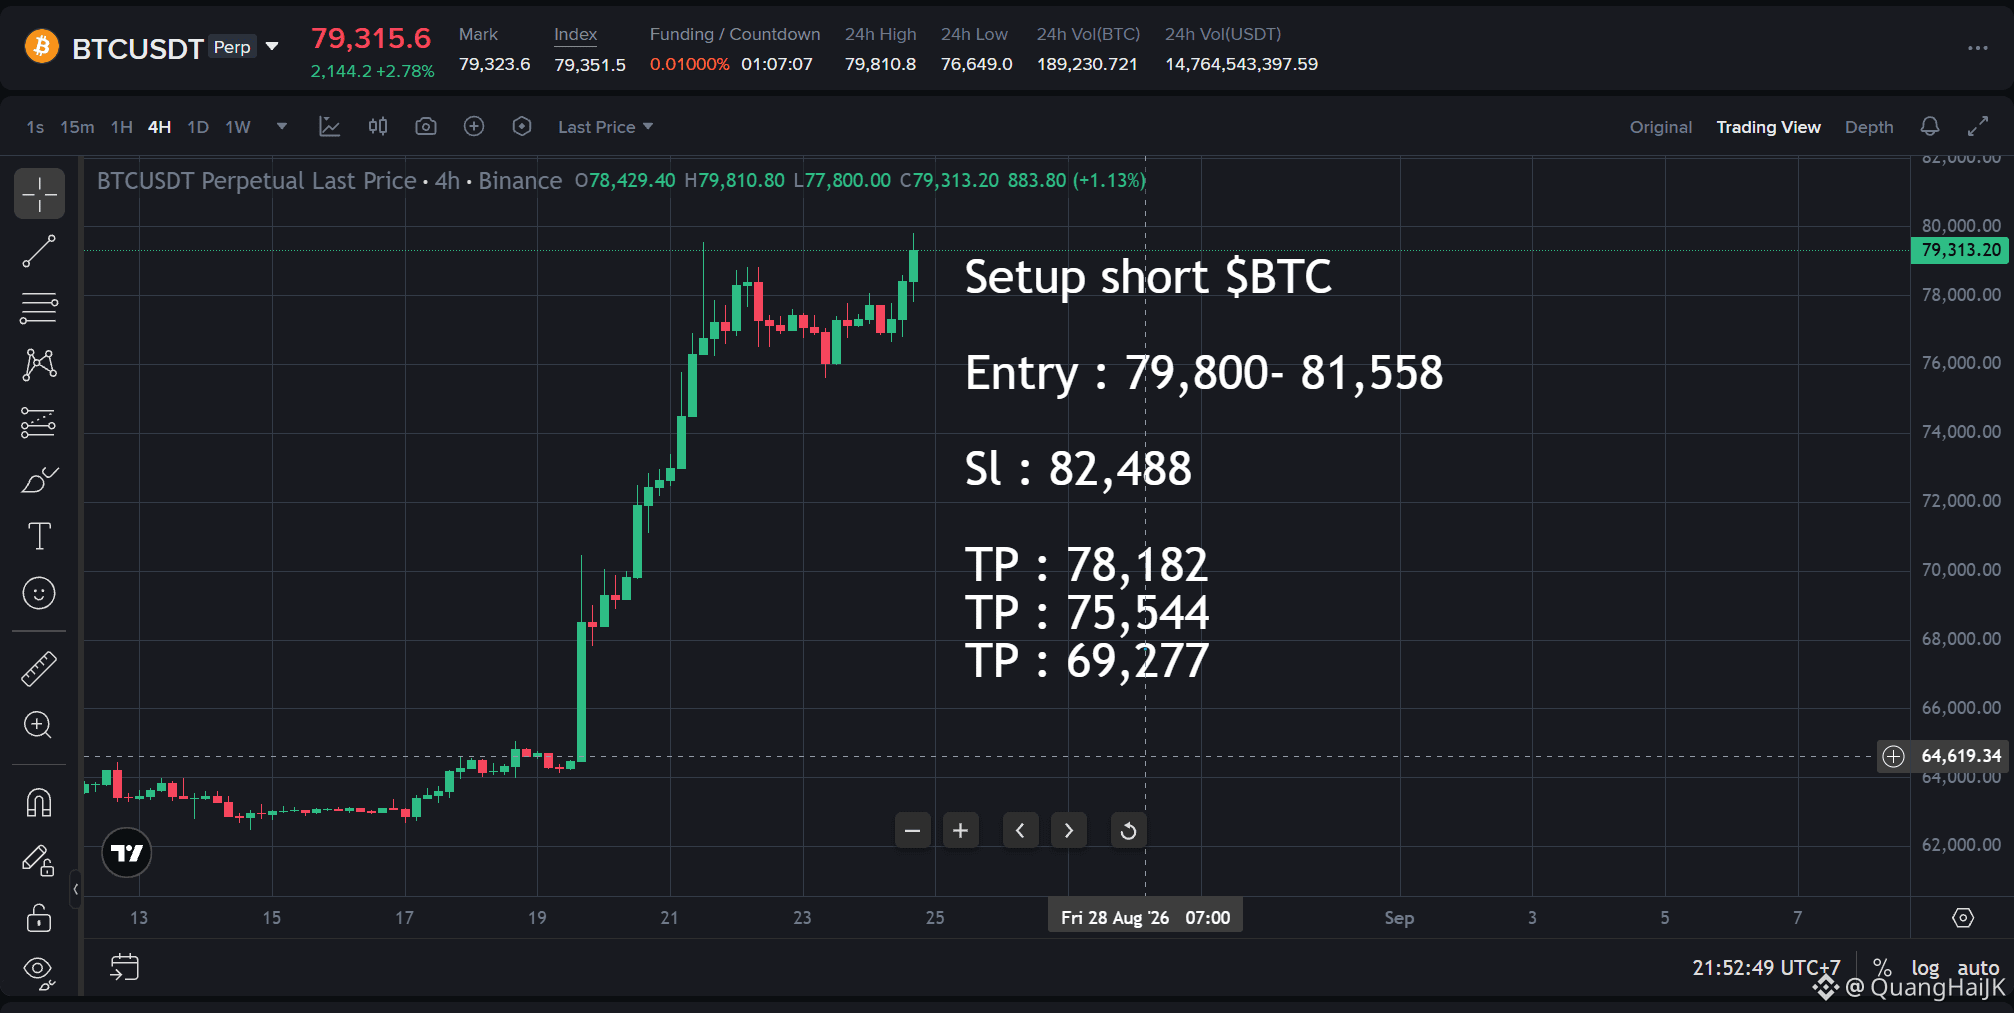Open the forecasting and position tool
This screenshot has width=2014, height=1013.
click(x=39, y=422)
